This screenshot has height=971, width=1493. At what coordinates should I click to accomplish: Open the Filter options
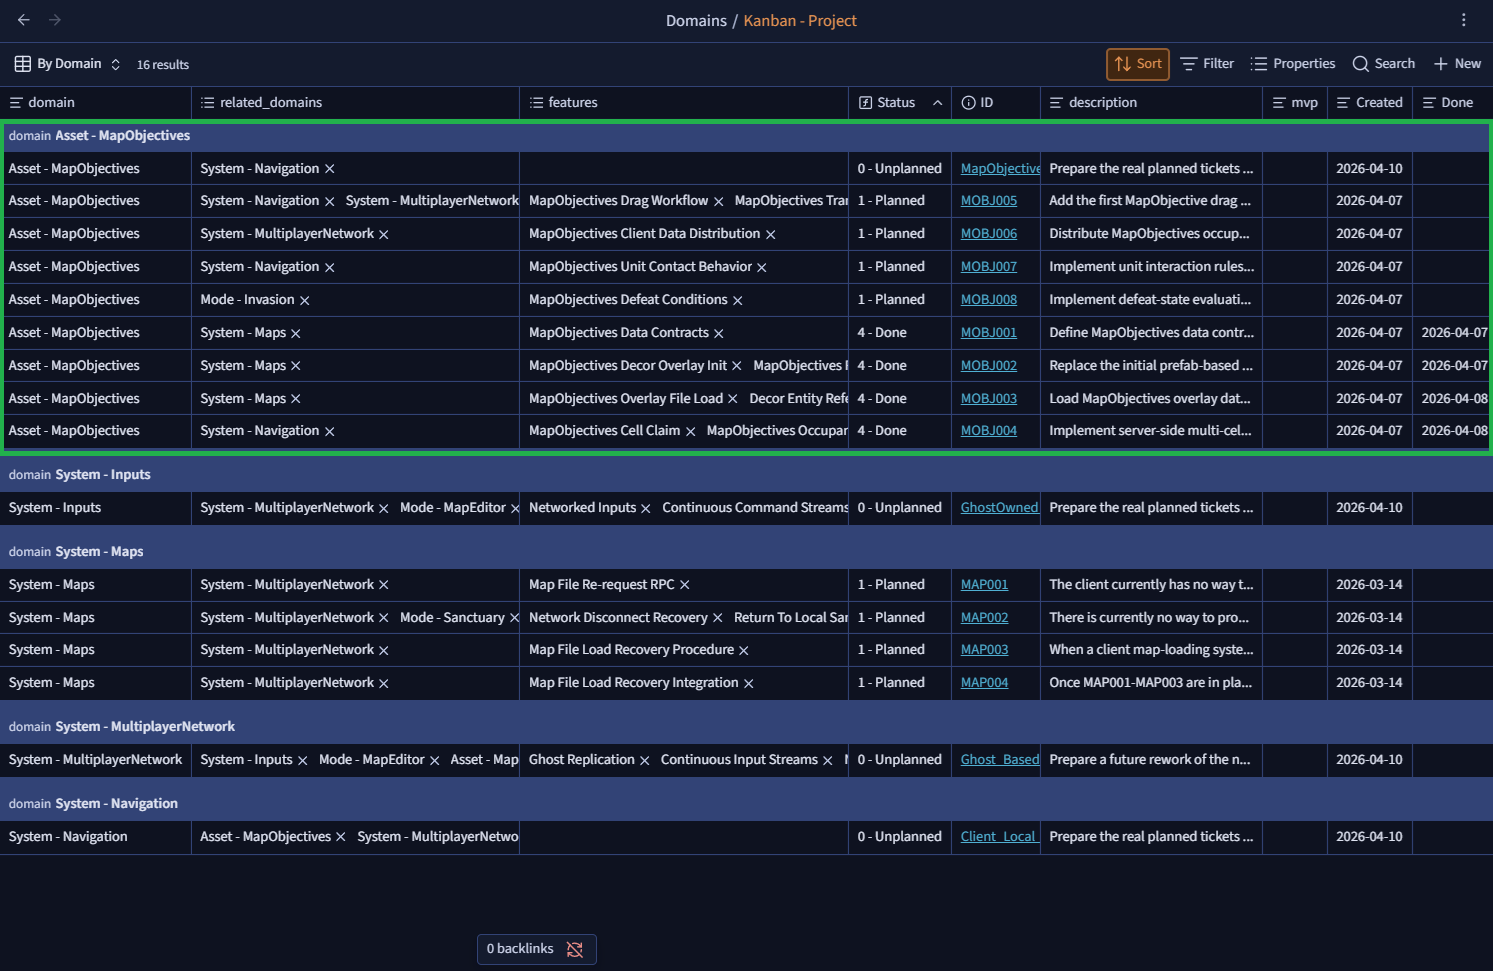[x=1207, y=64]
